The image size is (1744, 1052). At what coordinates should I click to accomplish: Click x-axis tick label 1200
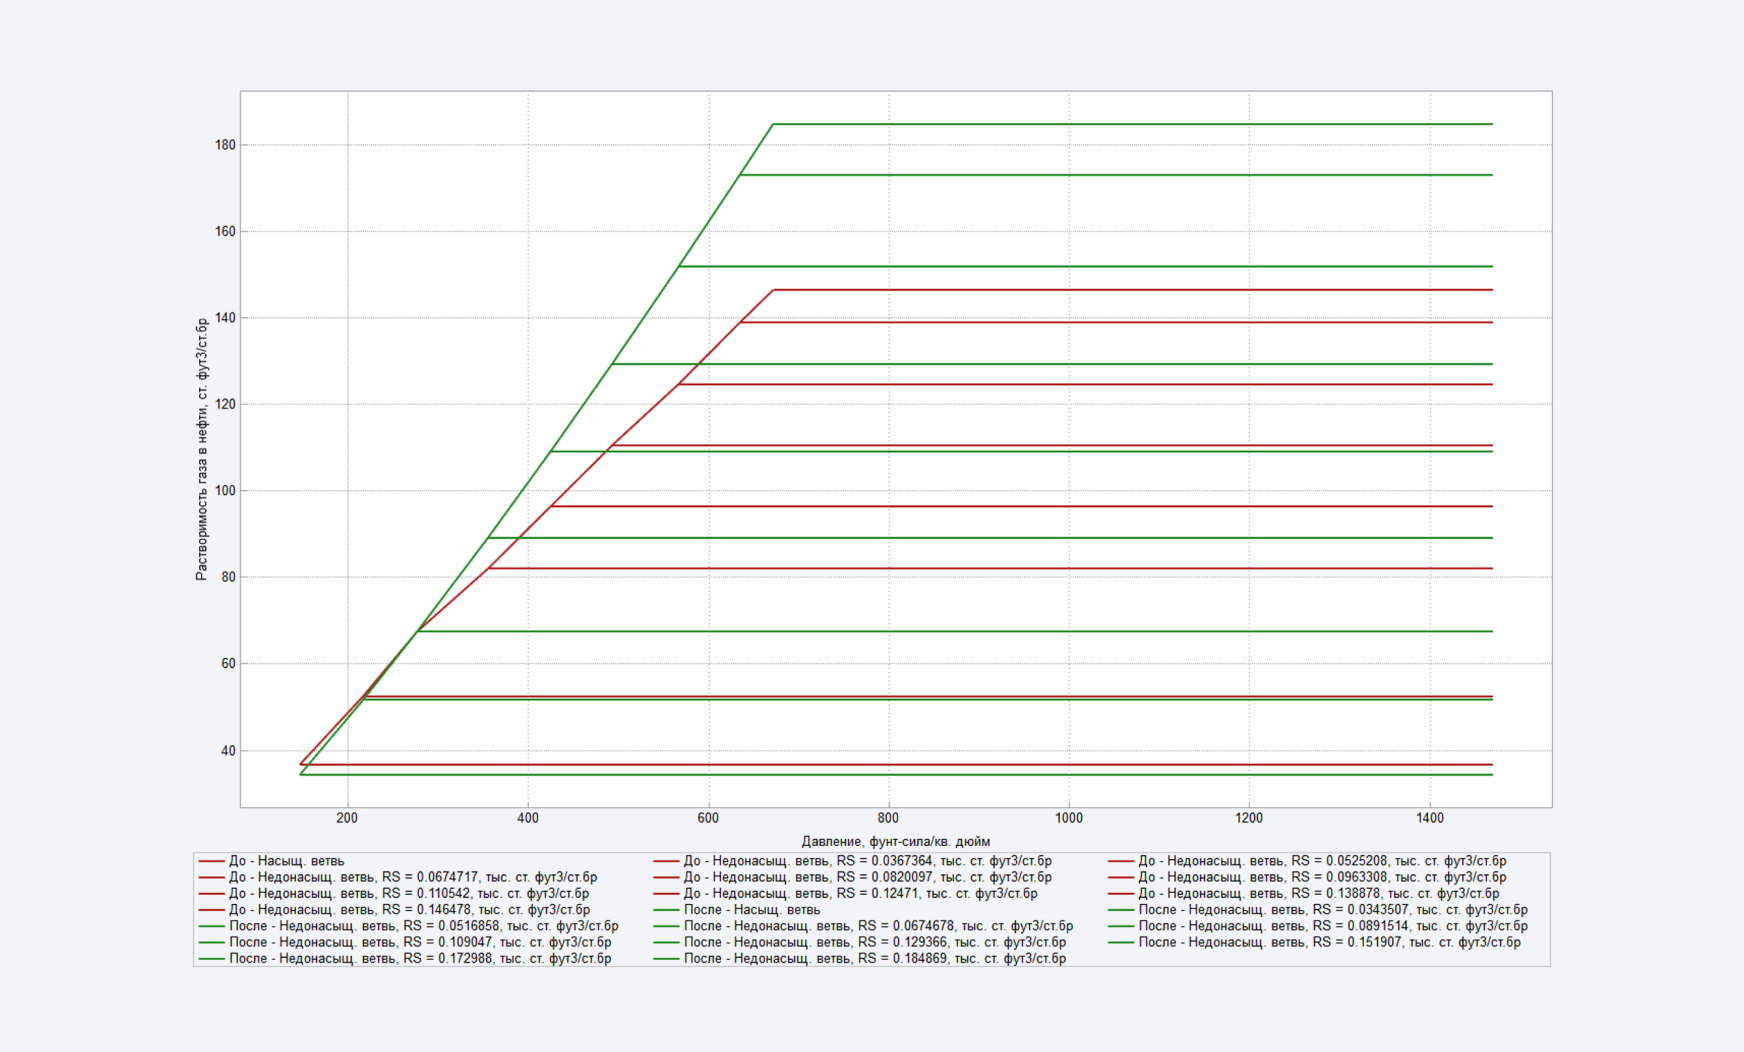pos(1249,818)
